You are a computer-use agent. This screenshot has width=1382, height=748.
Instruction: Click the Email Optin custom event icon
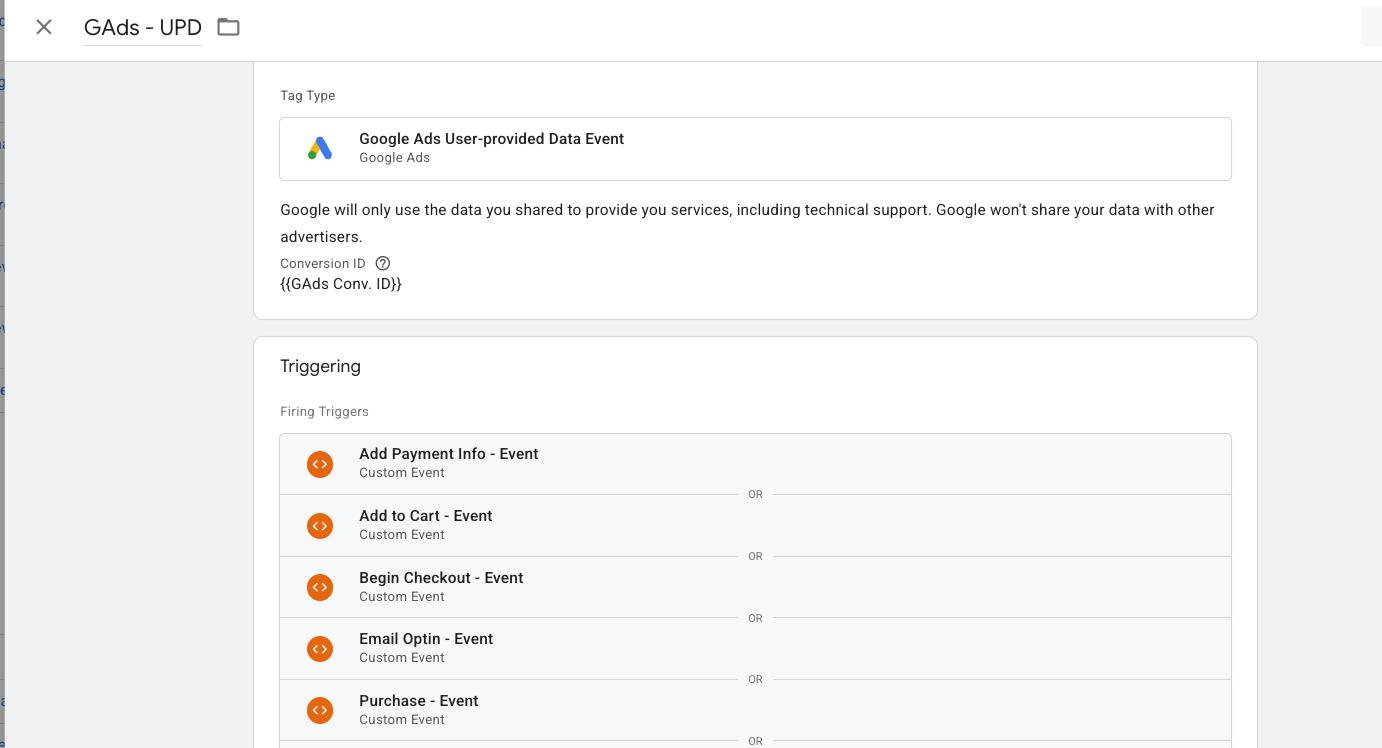coord(320,648)
